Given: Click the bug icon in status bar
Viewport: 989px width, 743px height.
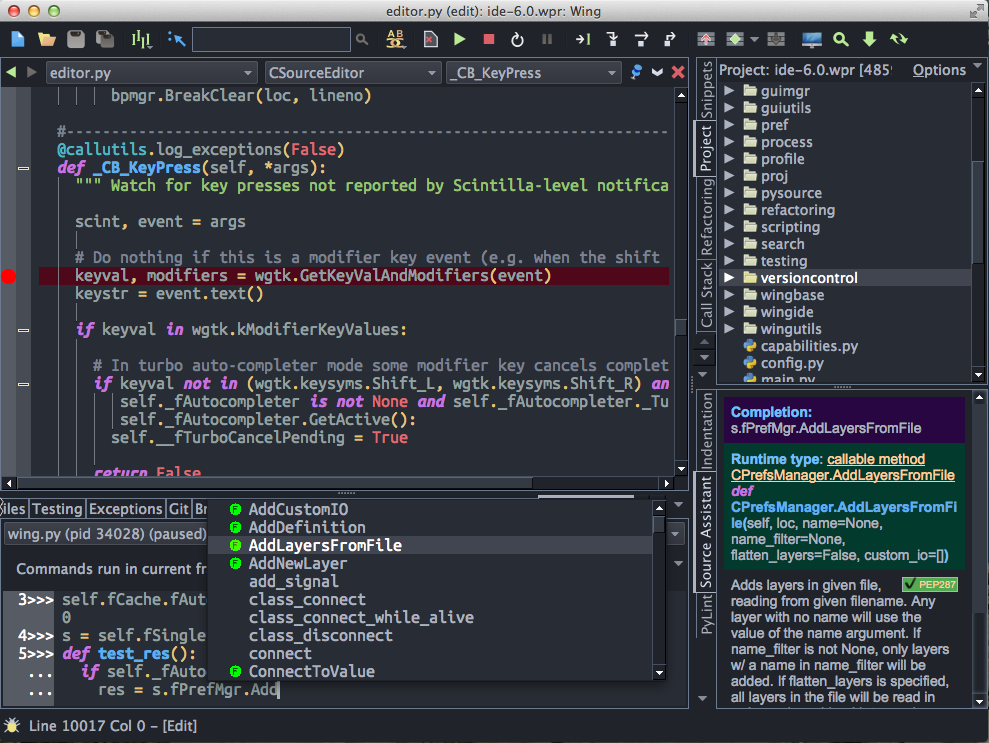Looking at the screenshot, I should click(x=12, y=726).
